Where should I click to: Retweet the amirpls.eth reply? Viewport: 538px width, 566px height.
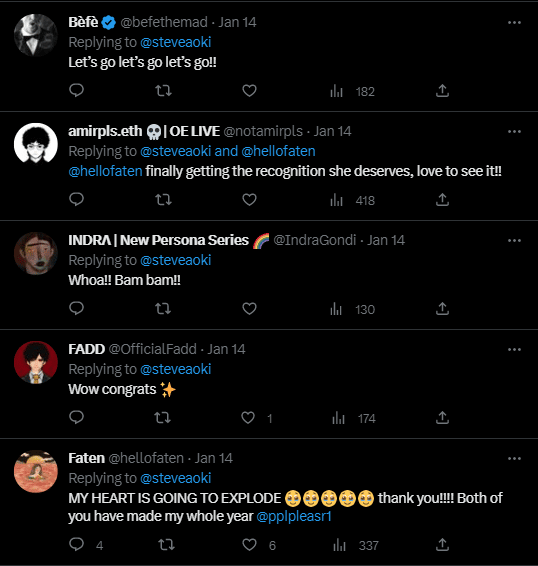(x=163, y=200)
